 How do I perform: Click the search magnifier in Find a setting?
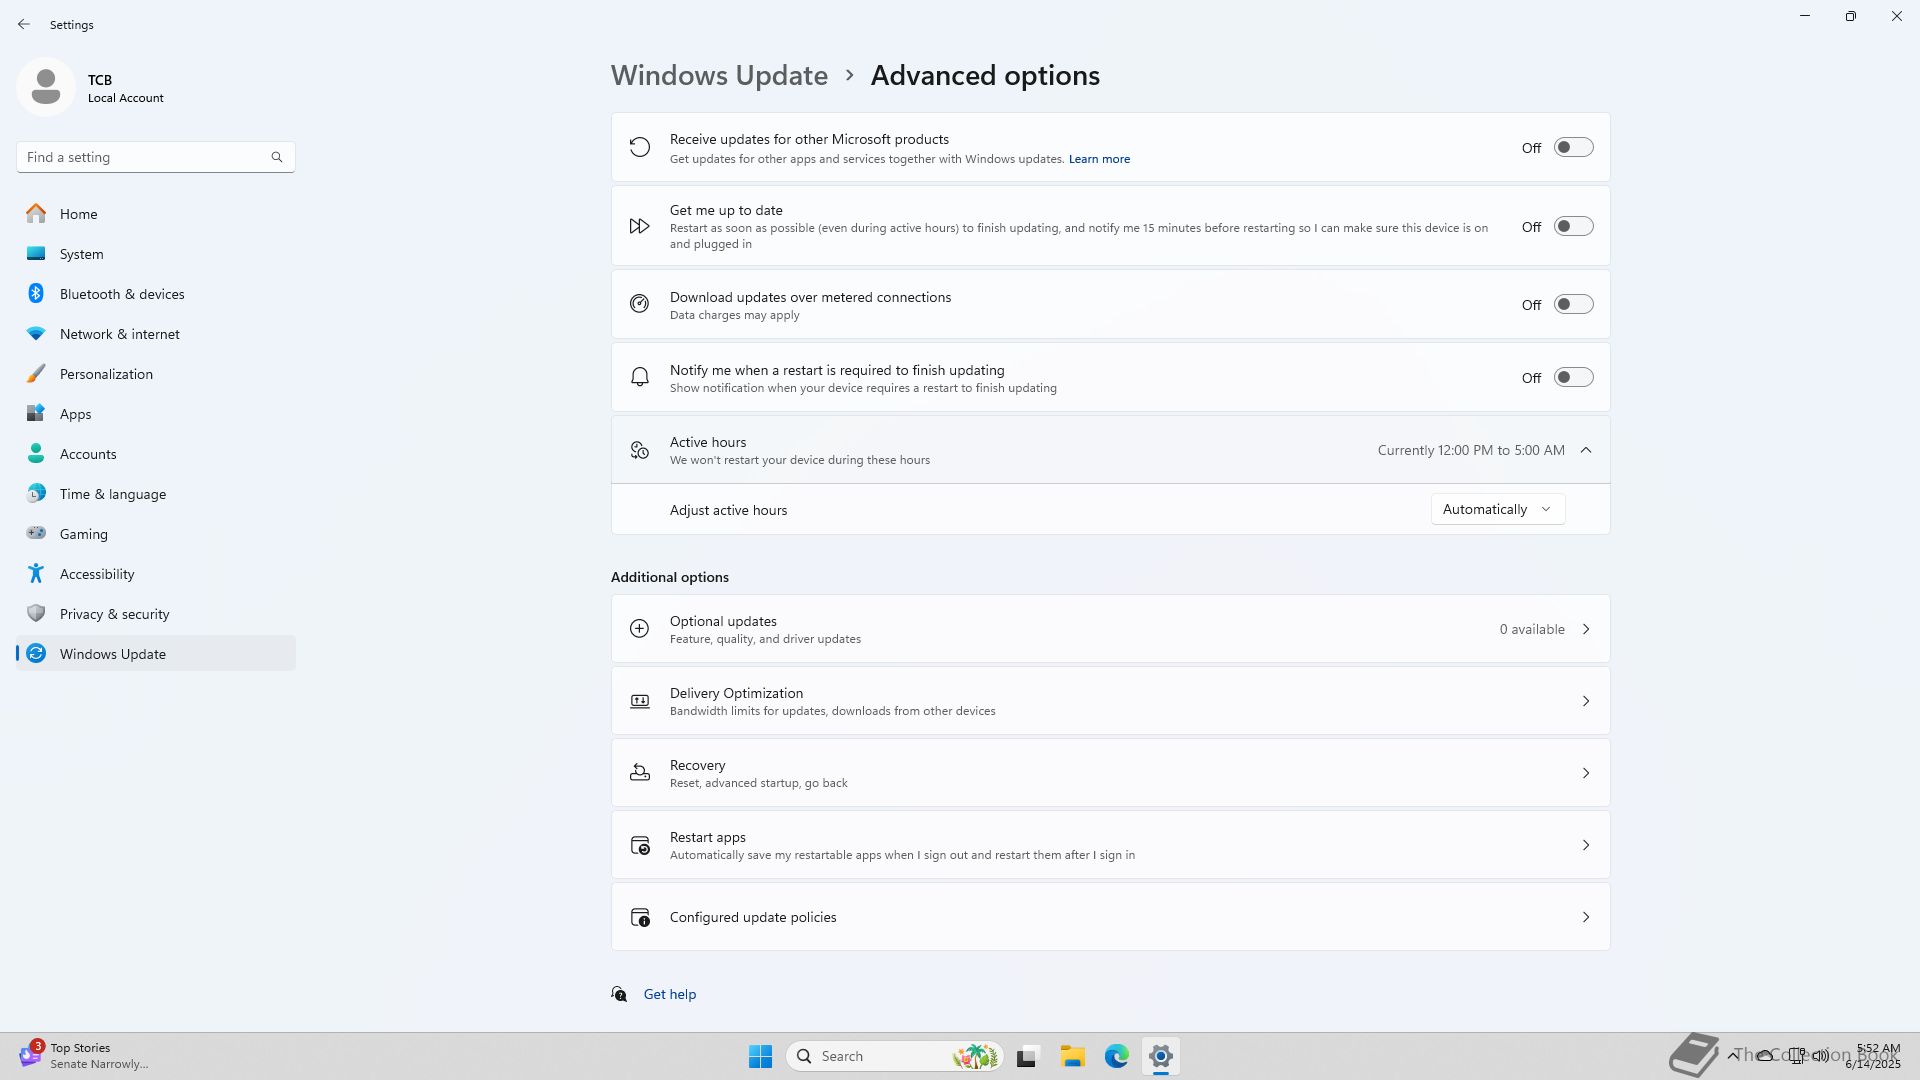[x=277, y=157]
